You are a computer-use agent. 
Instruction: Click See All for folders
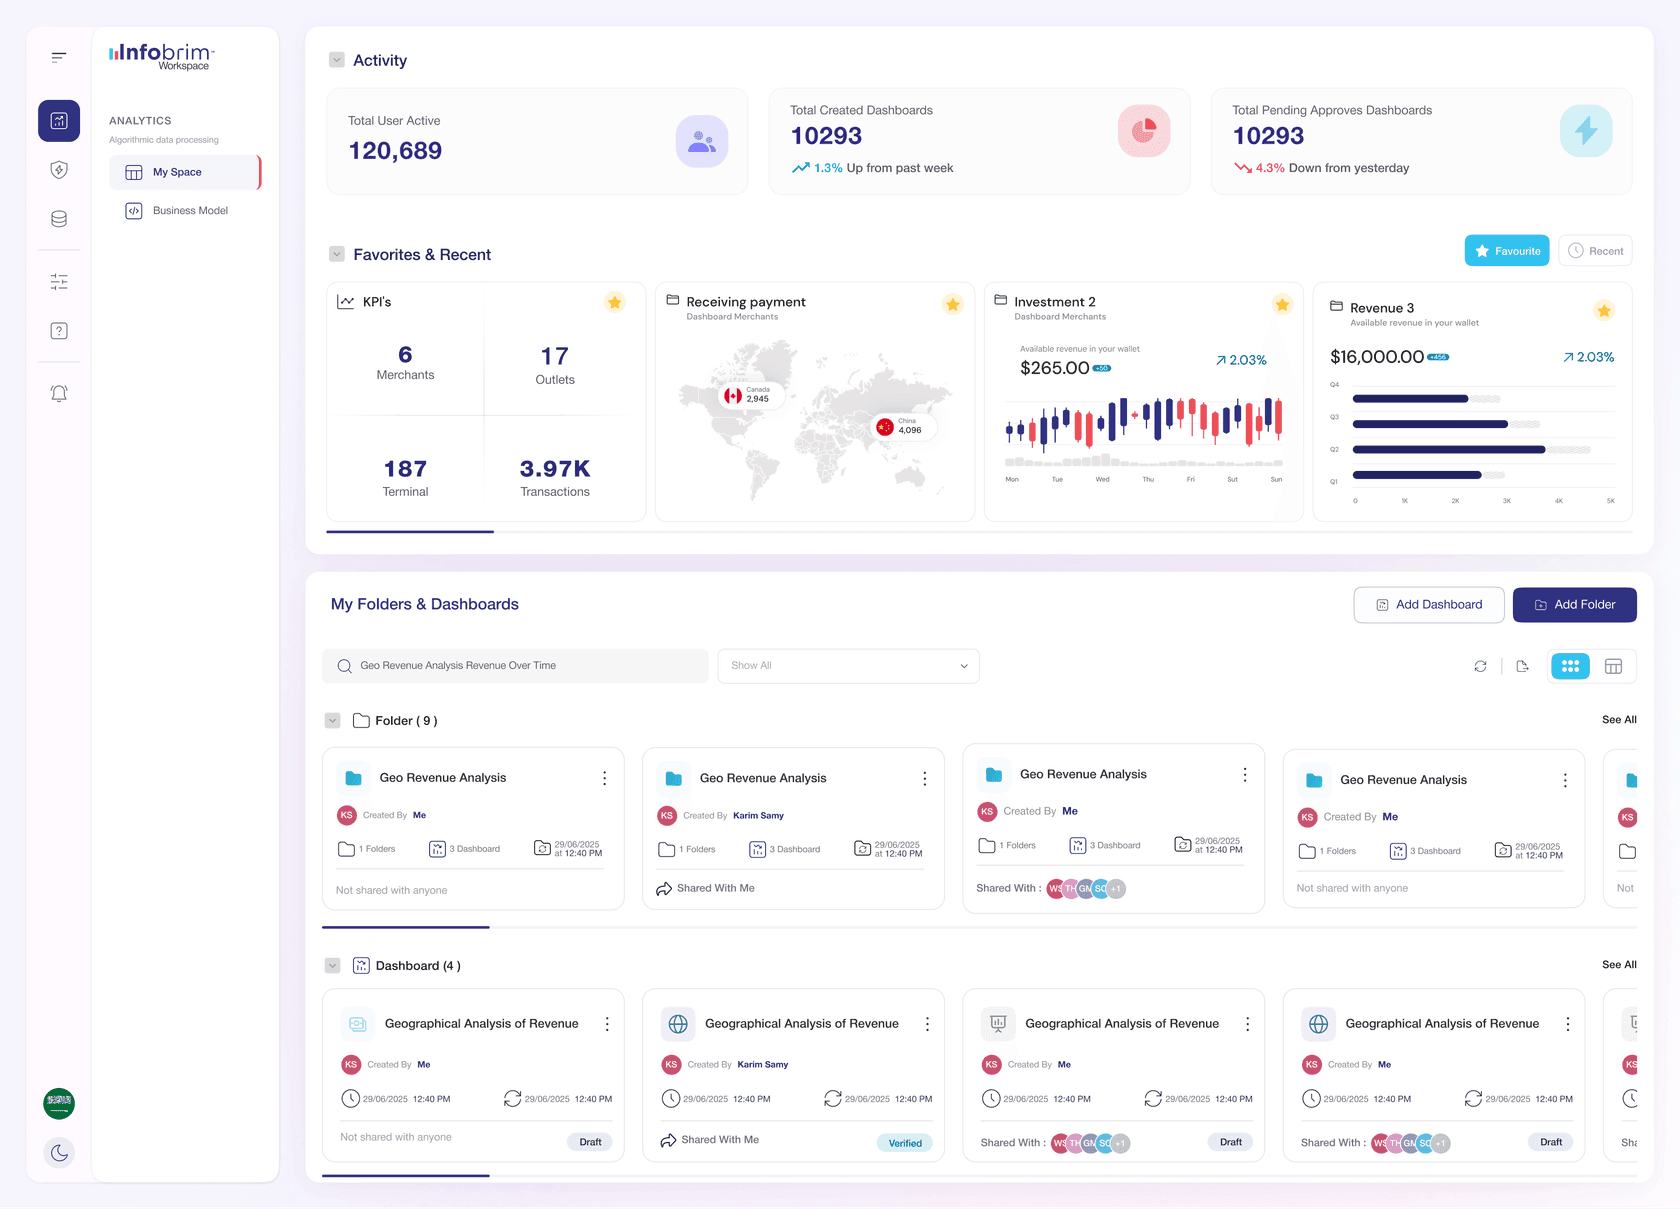[x=1619, y=720]
